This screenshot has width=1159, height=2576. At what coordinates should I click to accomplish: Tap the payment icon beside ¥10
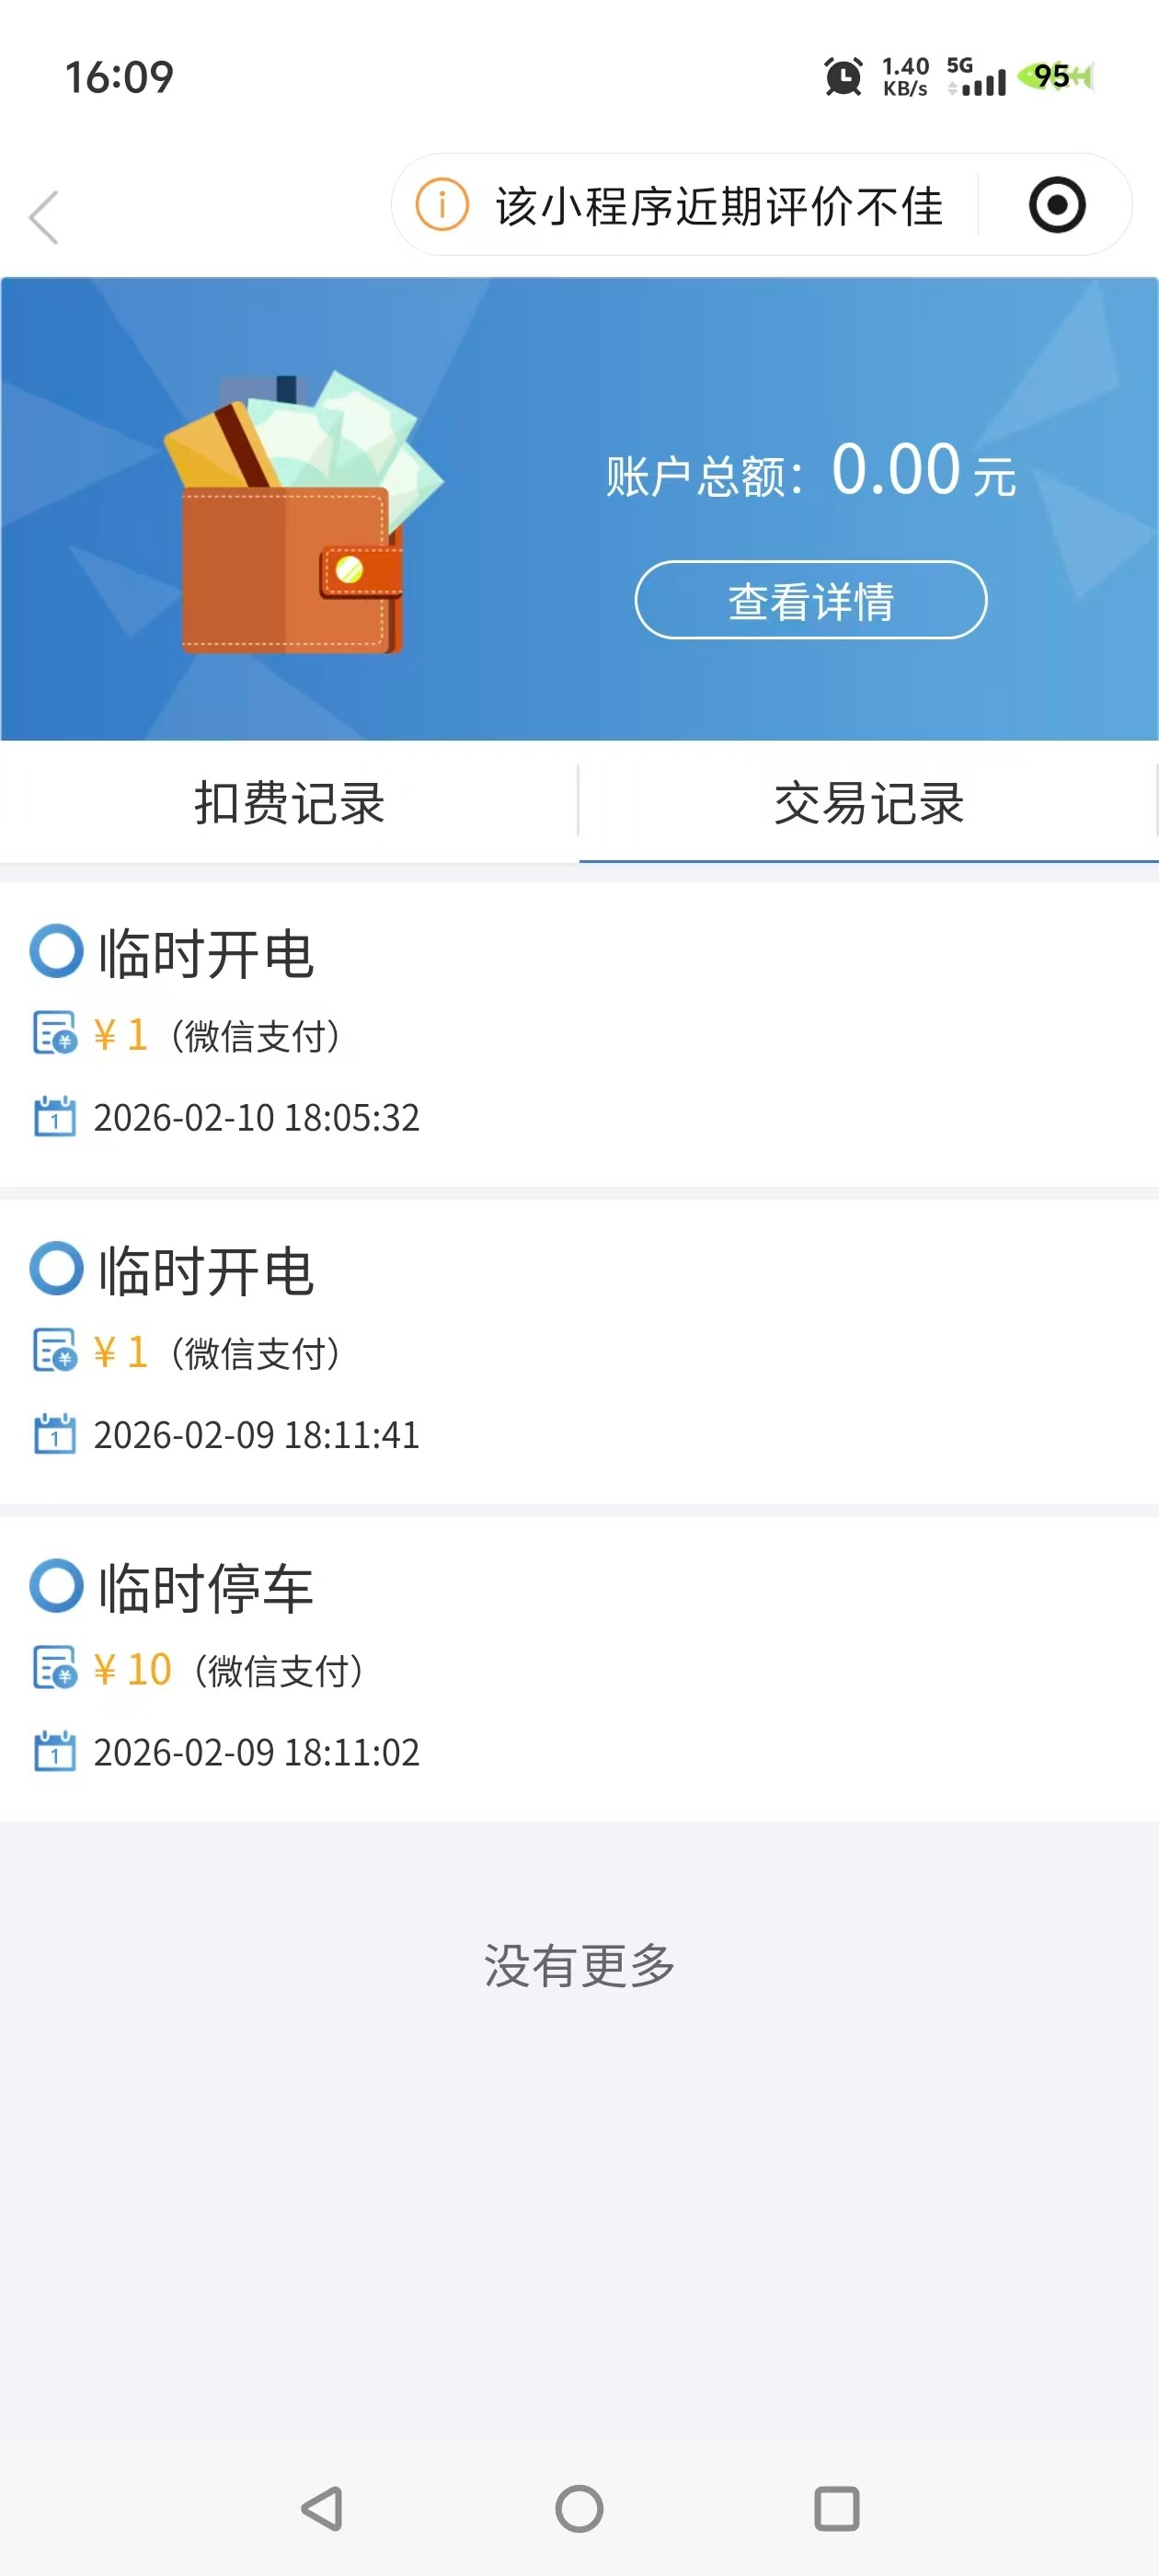55,1668
